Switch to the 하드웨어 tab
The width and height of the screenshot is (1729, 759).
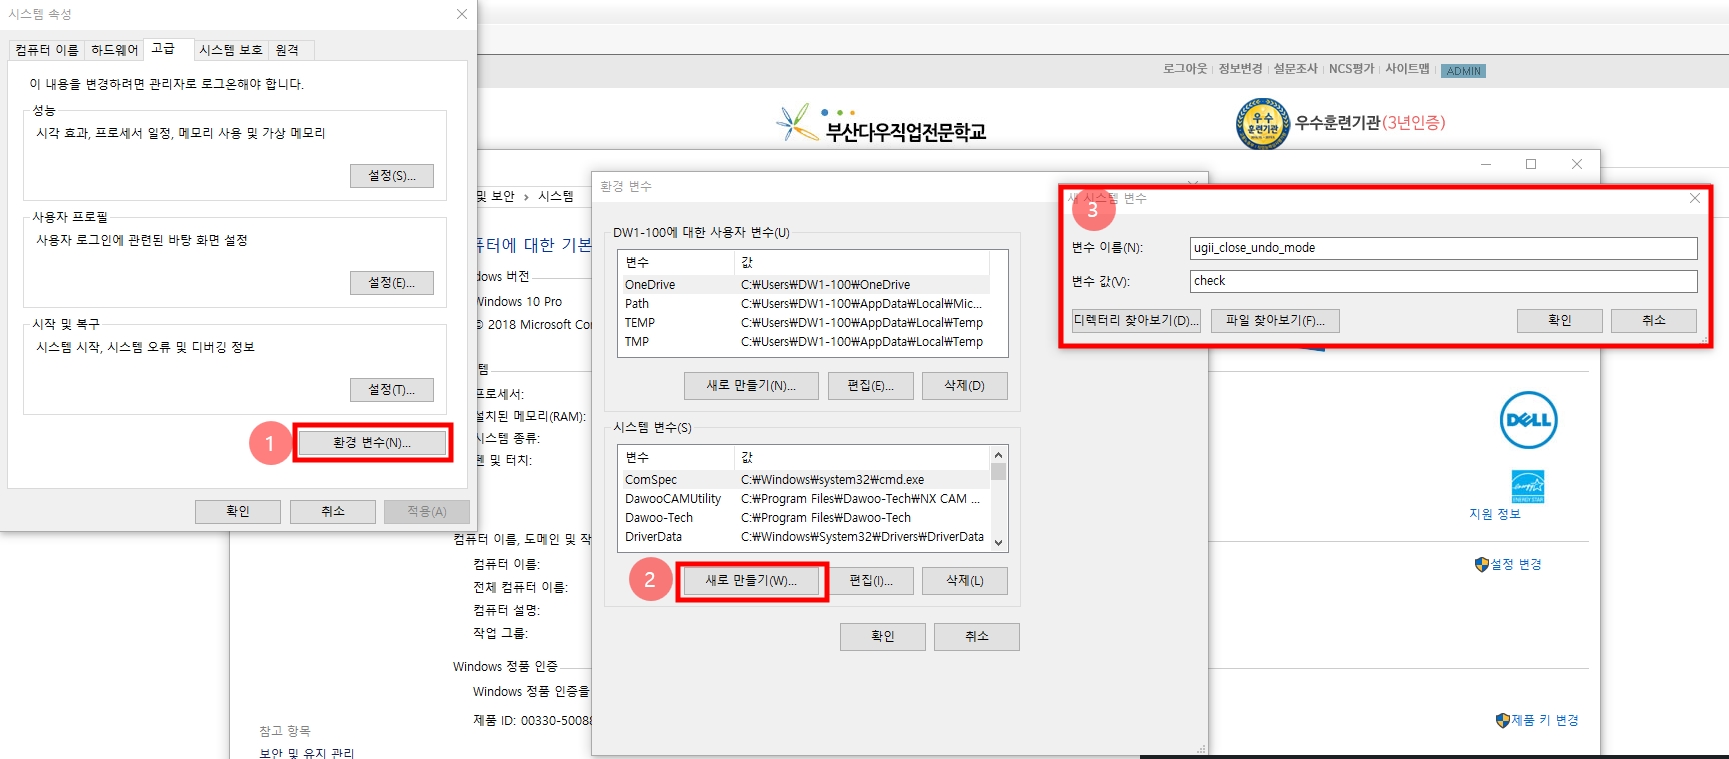(x=114, y=50)
